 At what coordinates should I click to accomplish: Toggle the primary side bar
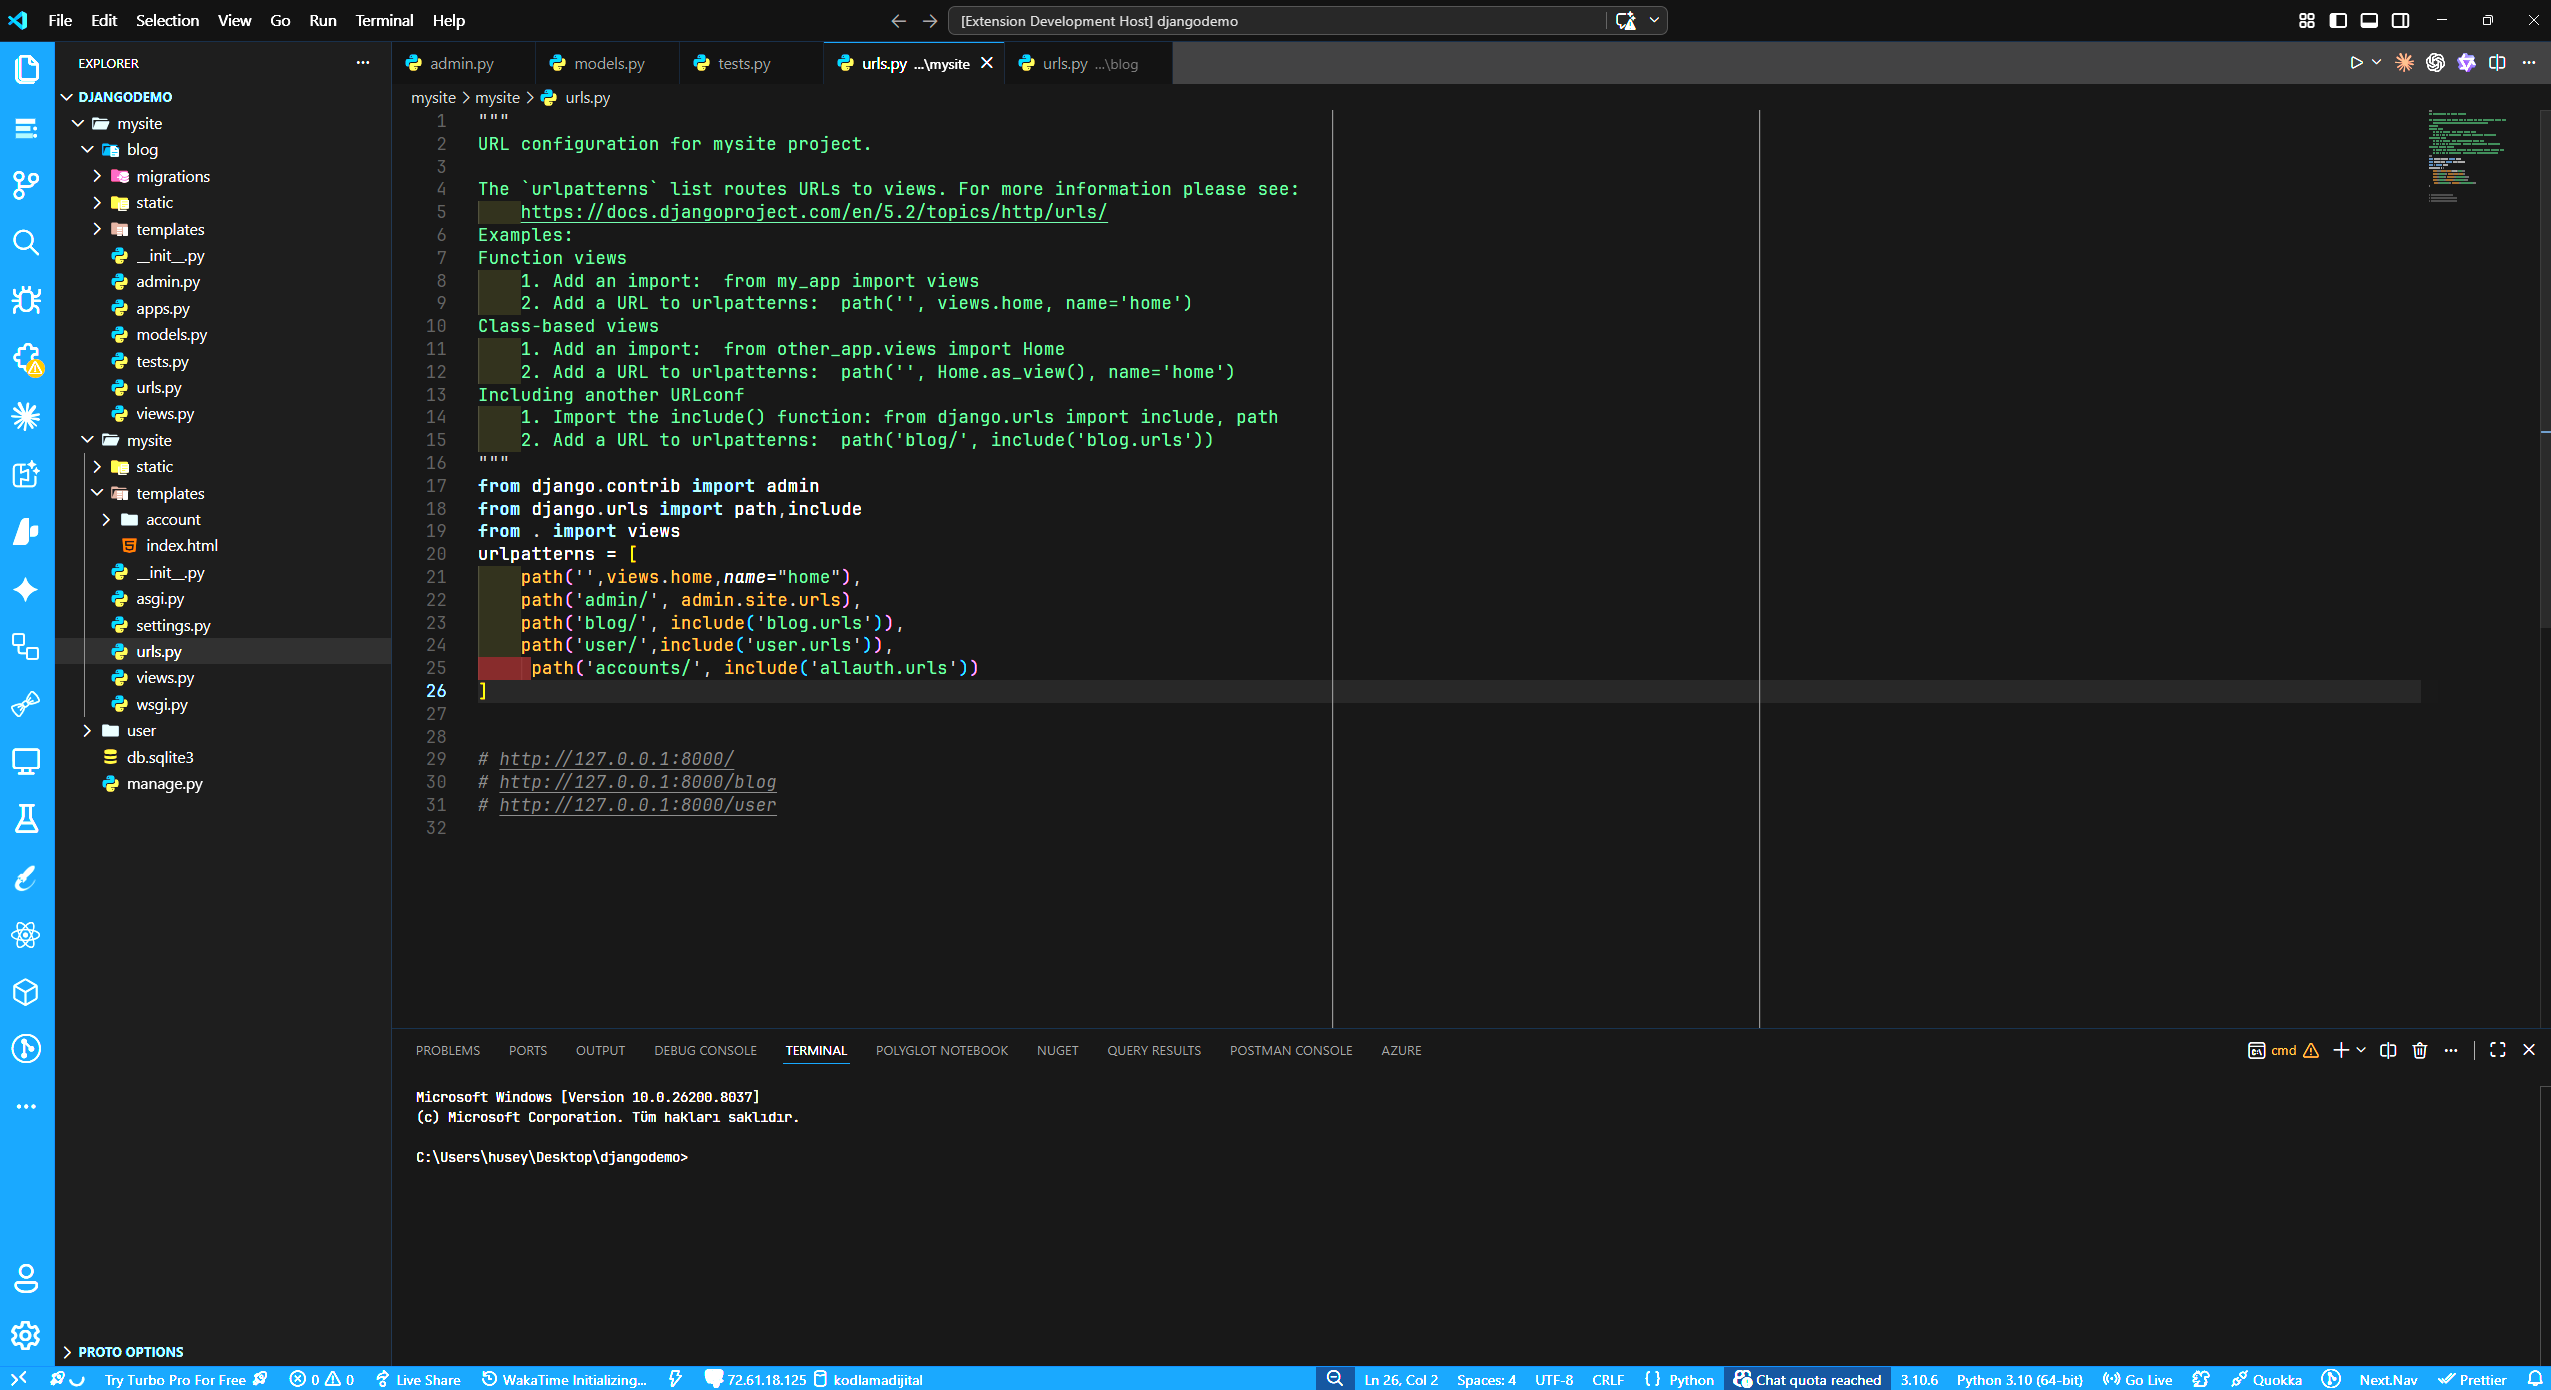2338,20
